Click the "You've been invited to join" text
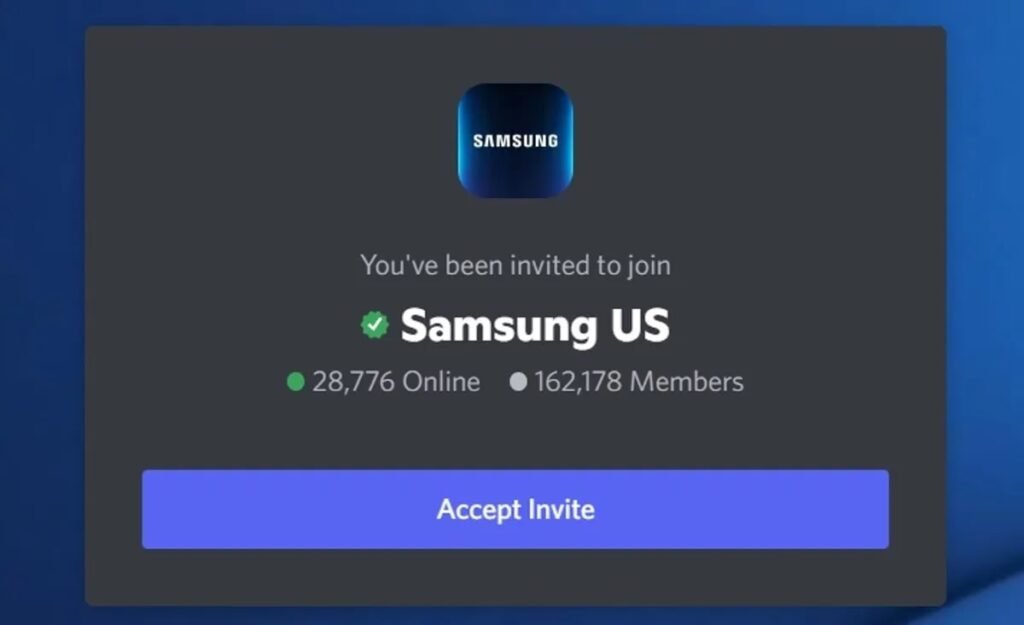 515,266
